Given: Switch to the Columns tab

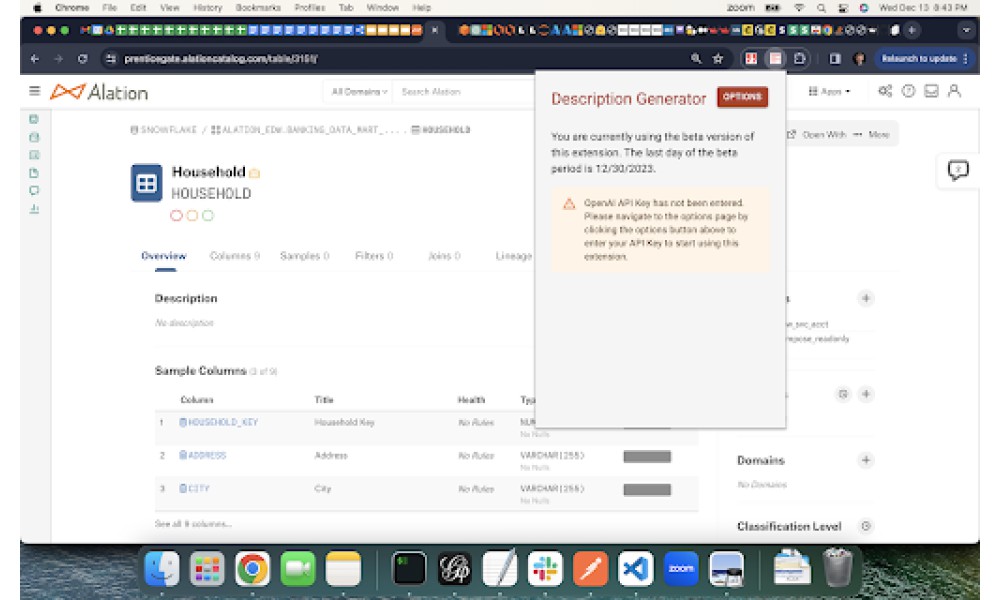Looking at the screenshot, I should [x=235, y=256].
